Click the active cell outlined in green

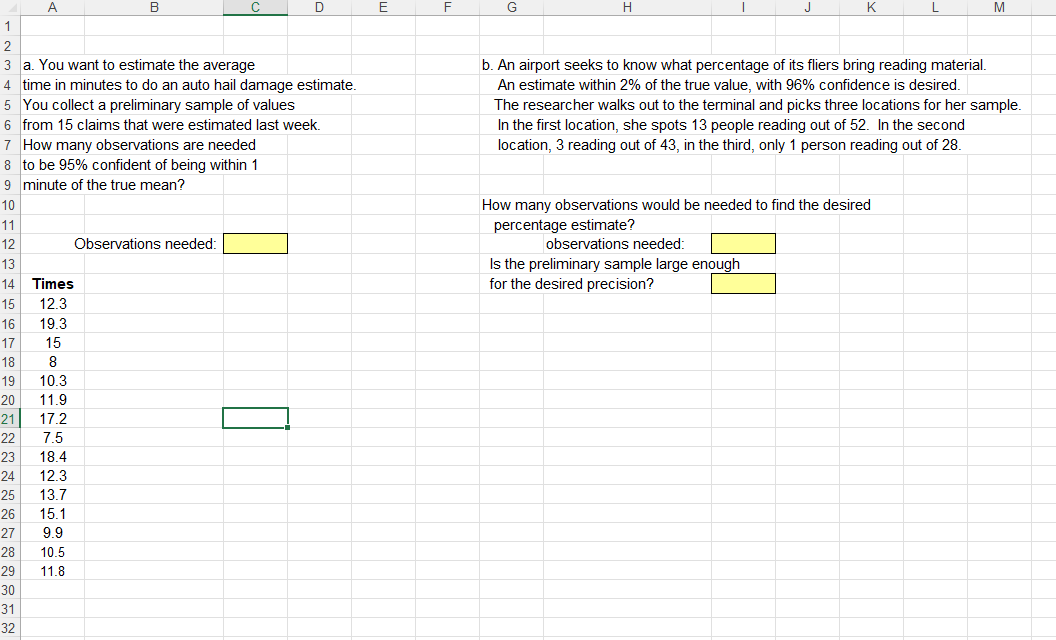click(x=255, y=418)
